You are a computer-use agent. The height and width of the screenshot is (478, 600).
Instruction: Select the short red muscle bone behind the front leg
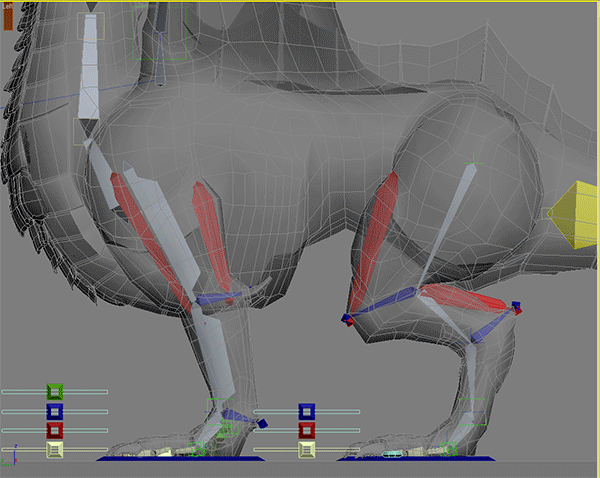click(212, 237)
